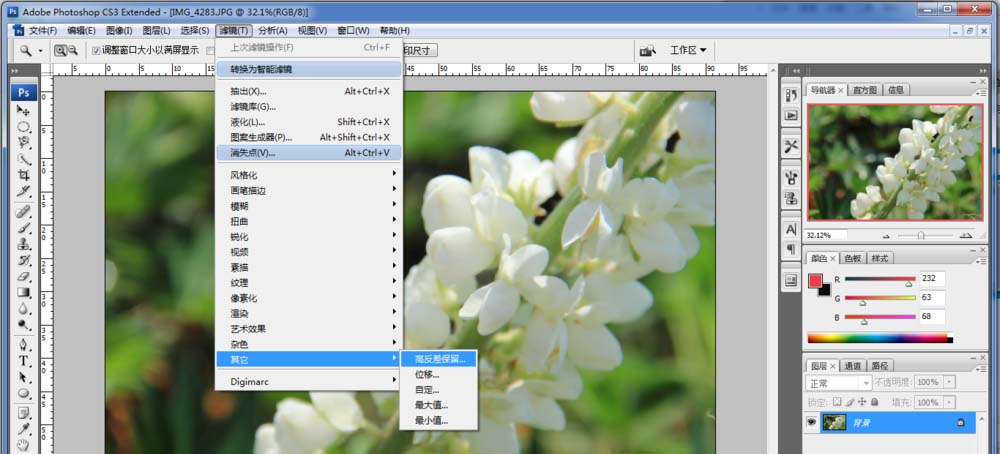Select the Slice tool

(24, 190)
